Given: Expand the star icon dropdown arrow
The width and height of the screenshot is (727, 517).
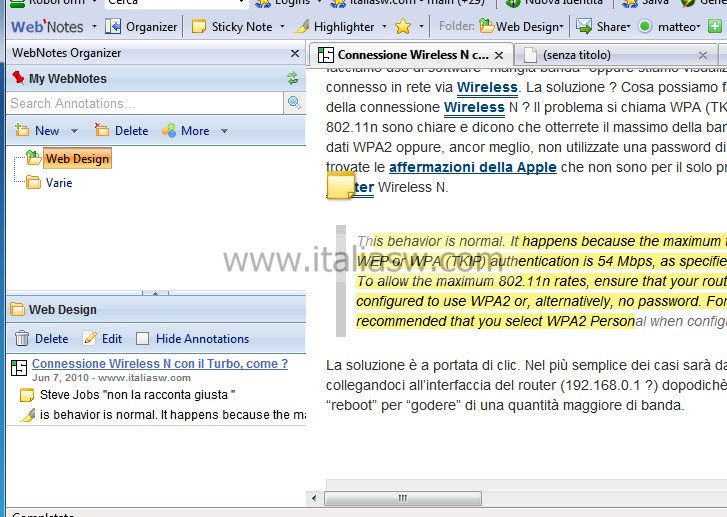Looking at the screenshot, I should [x=421, y=26].
